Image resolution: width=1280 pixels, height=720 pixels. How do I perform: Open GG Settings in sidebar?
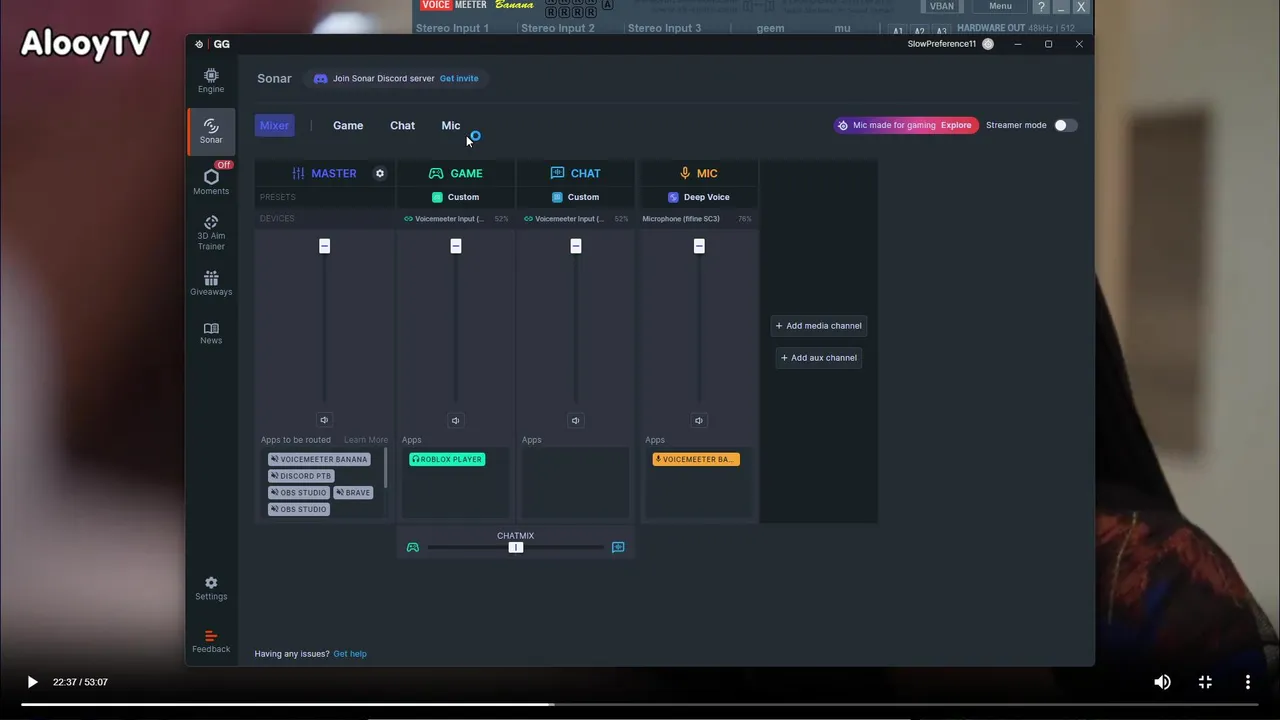pos(211,588)
